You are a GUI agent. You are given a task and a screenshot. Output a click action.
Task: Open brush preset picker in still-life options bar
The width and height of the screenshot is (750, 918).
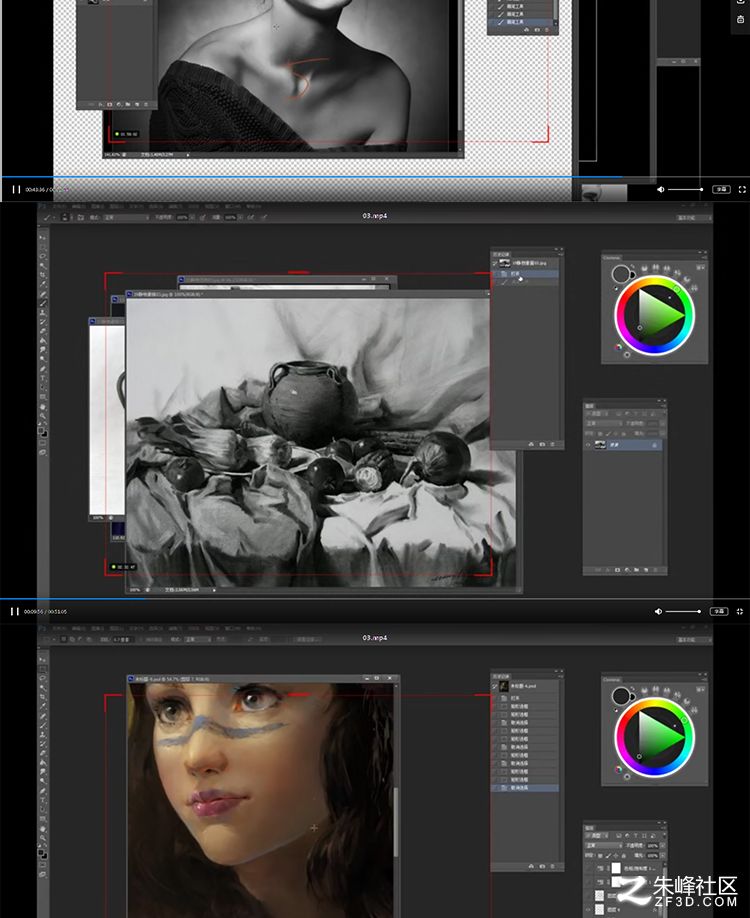click(65, 217)
